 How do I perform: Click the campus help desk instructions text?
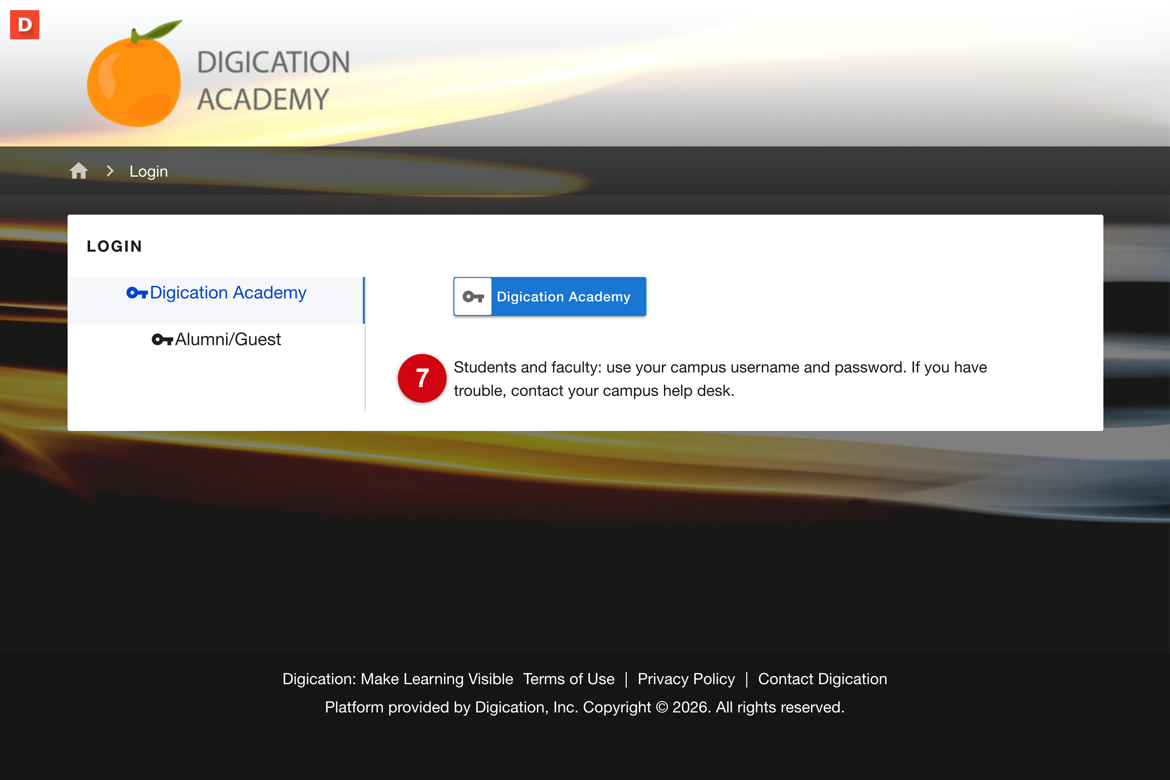click(x=720, y=379)
